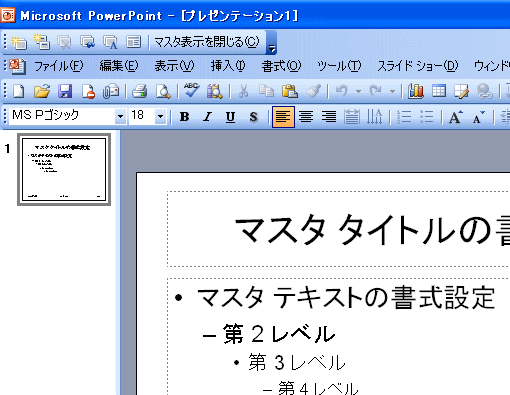Create a new blank presentation
The image size is (510, 395).
pos(18,91)
